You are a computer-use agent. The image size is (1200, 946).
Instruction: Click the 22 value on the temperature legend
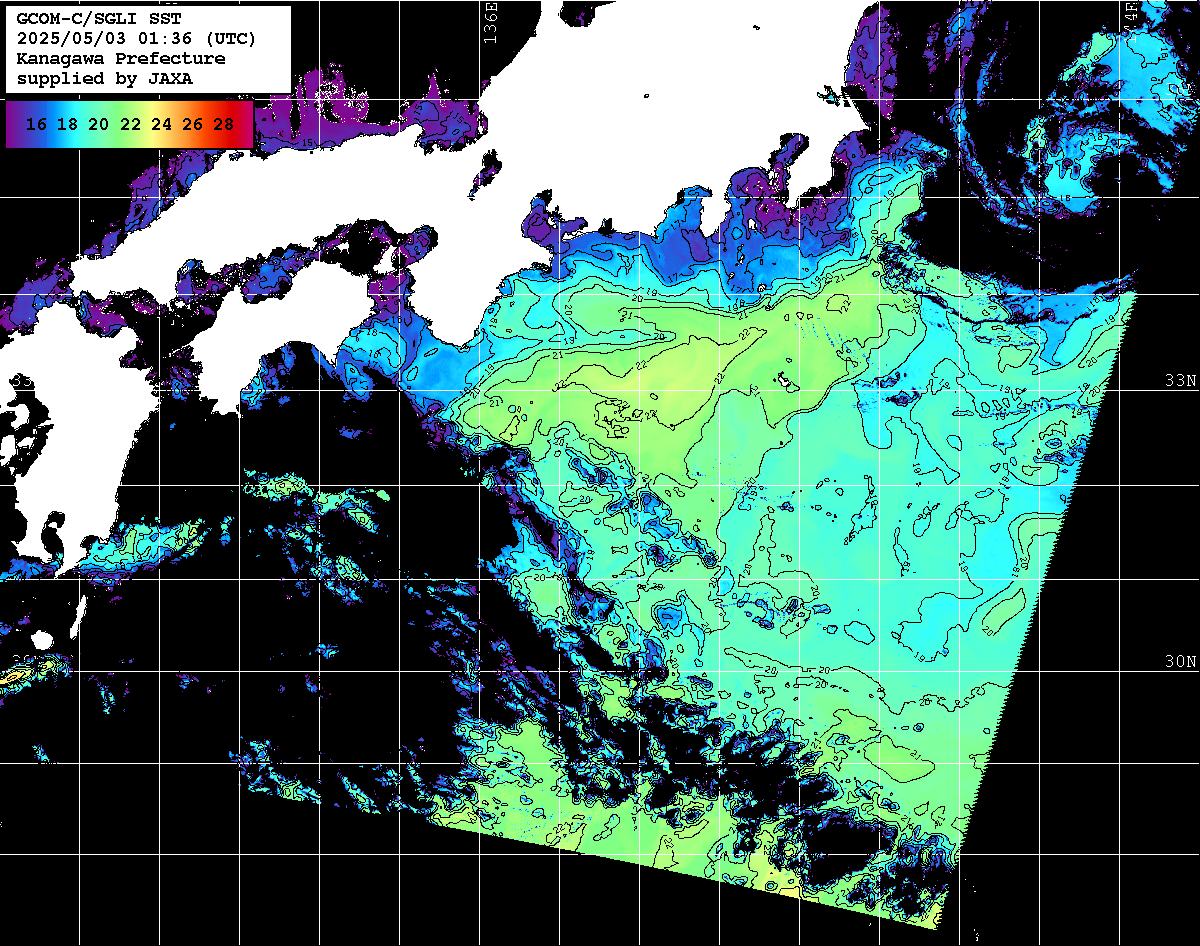130,125
